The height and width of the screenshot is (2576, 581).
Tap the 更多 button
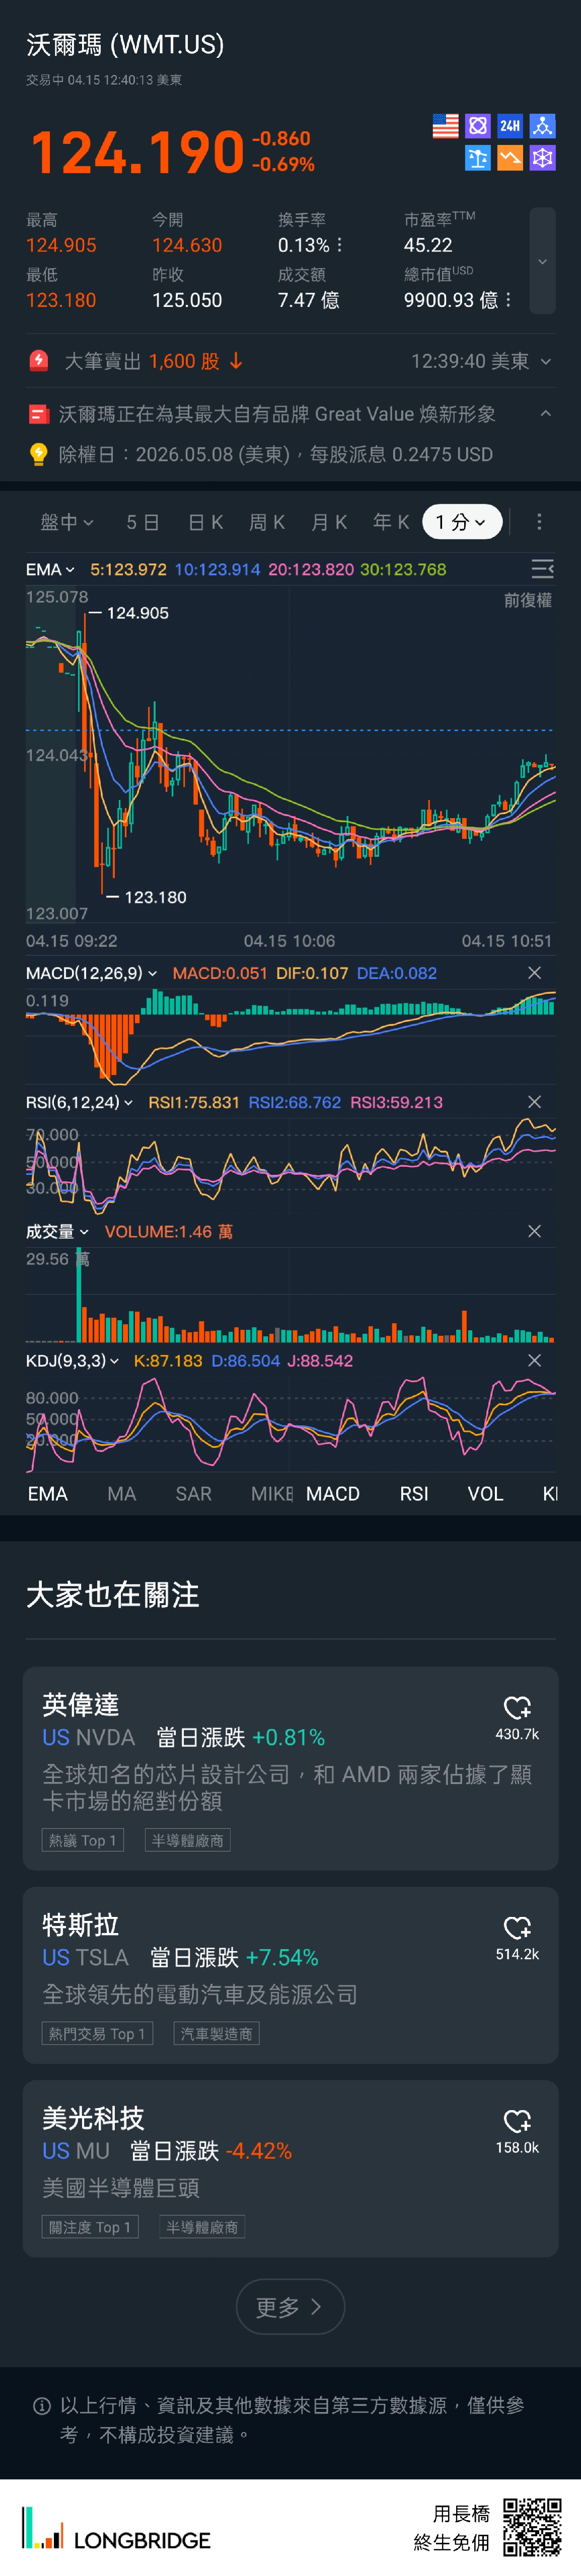click(x=290, y=2307)
